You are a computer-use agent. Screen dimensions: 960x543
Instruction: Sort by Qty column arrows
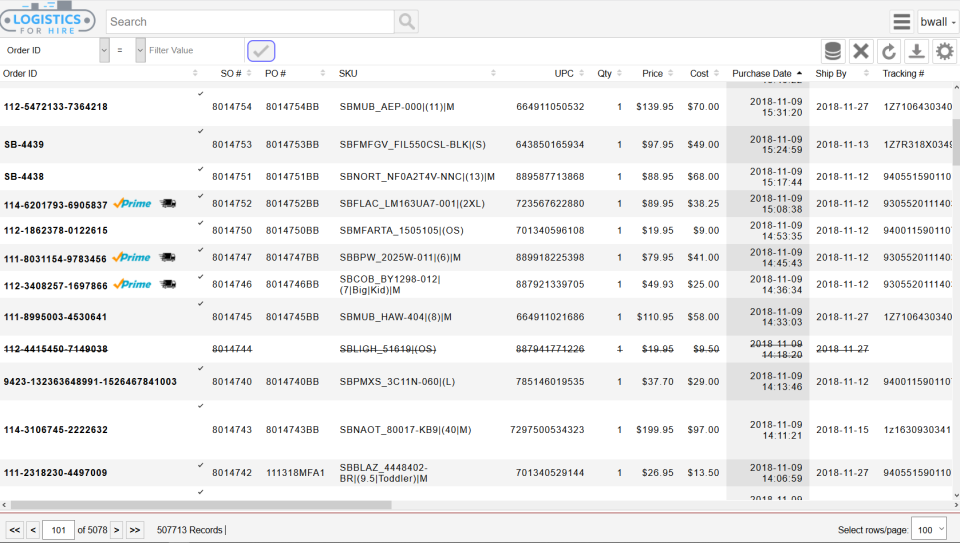pos(620,73)
